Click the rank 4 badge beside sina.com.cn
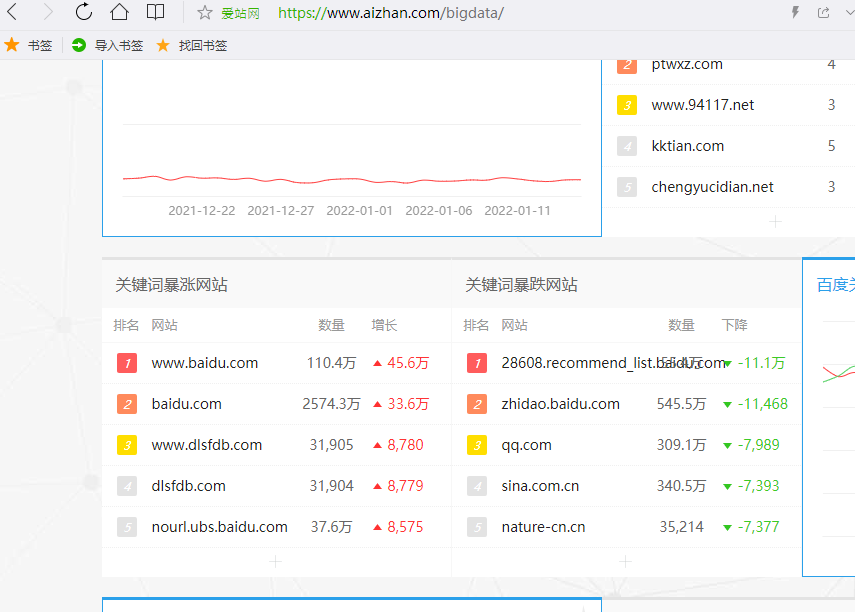Viewport: 855px width, 612px height. [x=477, y=486]
